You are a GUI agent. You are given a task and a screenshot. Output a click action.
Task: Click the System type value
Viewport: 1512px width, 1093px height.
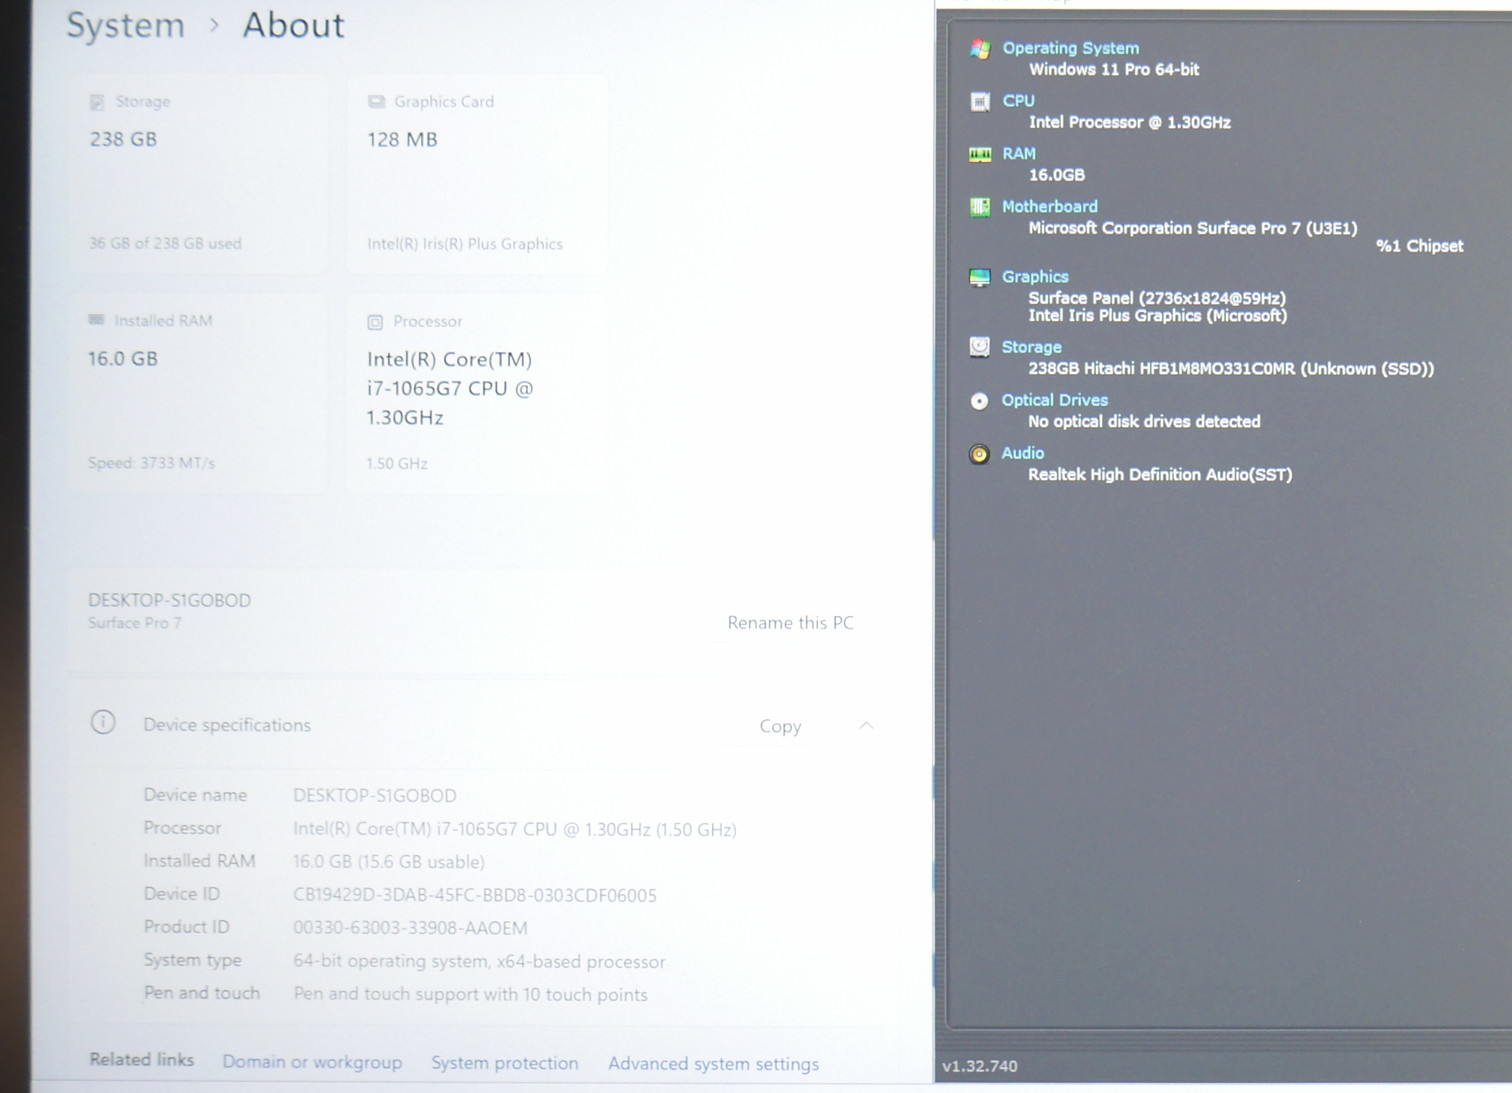click(x=479, y=961)
